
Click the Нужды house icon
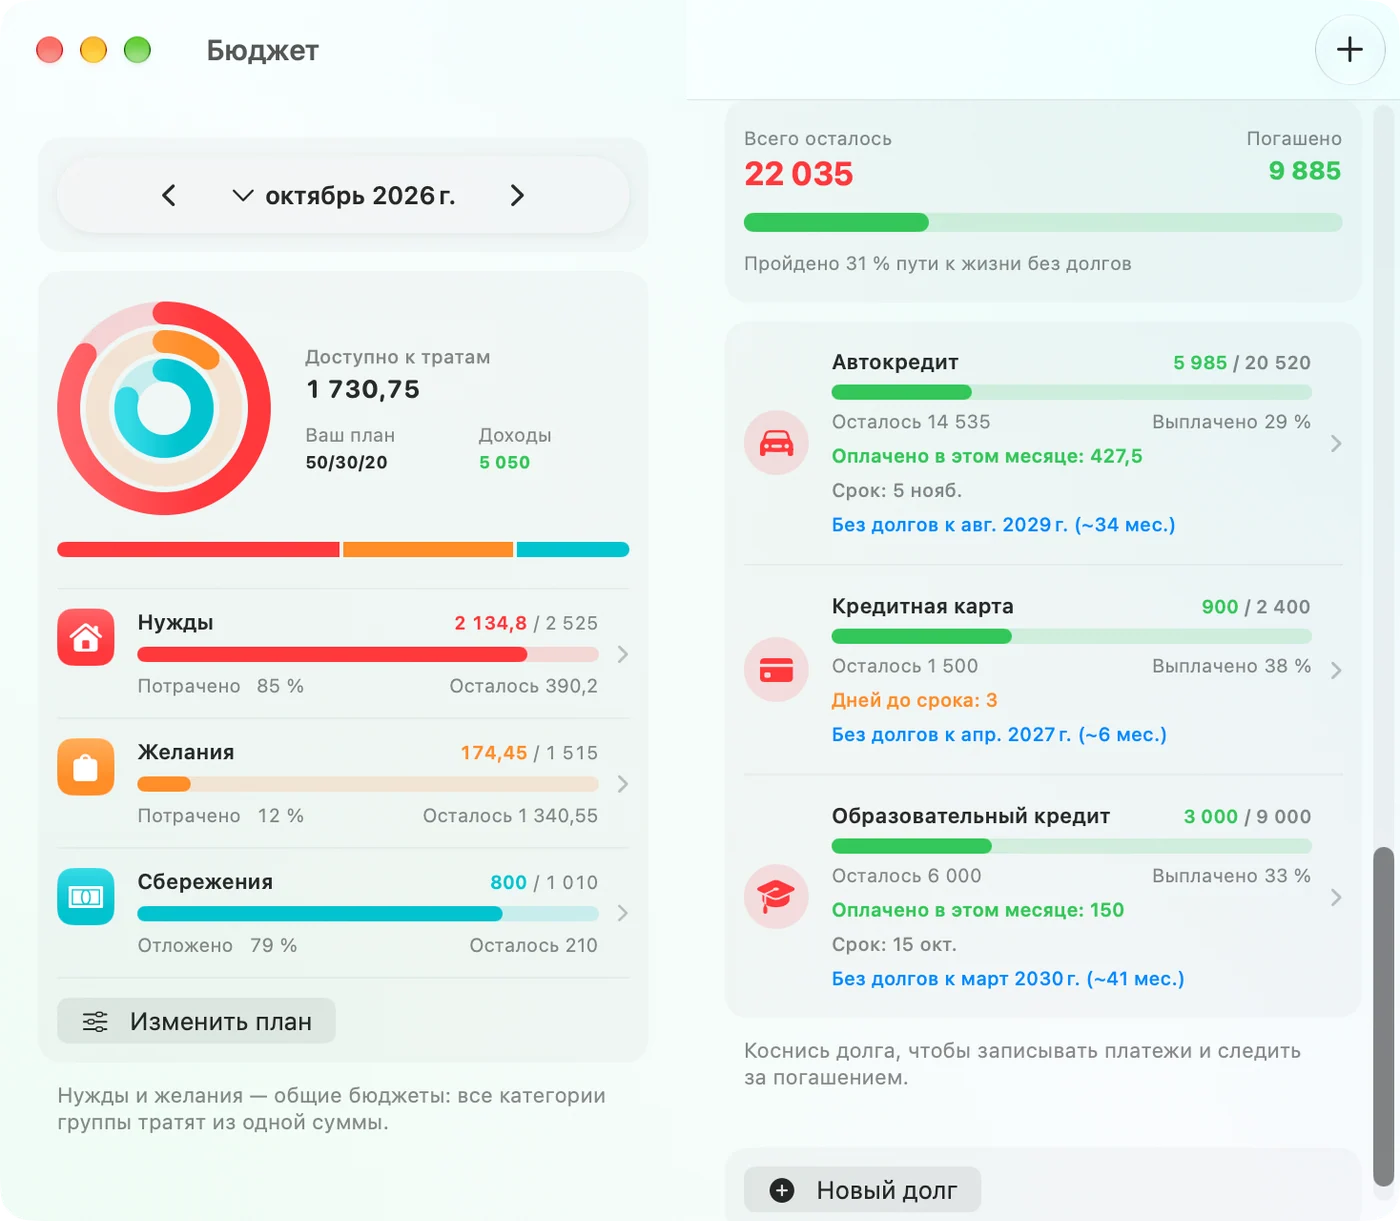pos(86,637)
